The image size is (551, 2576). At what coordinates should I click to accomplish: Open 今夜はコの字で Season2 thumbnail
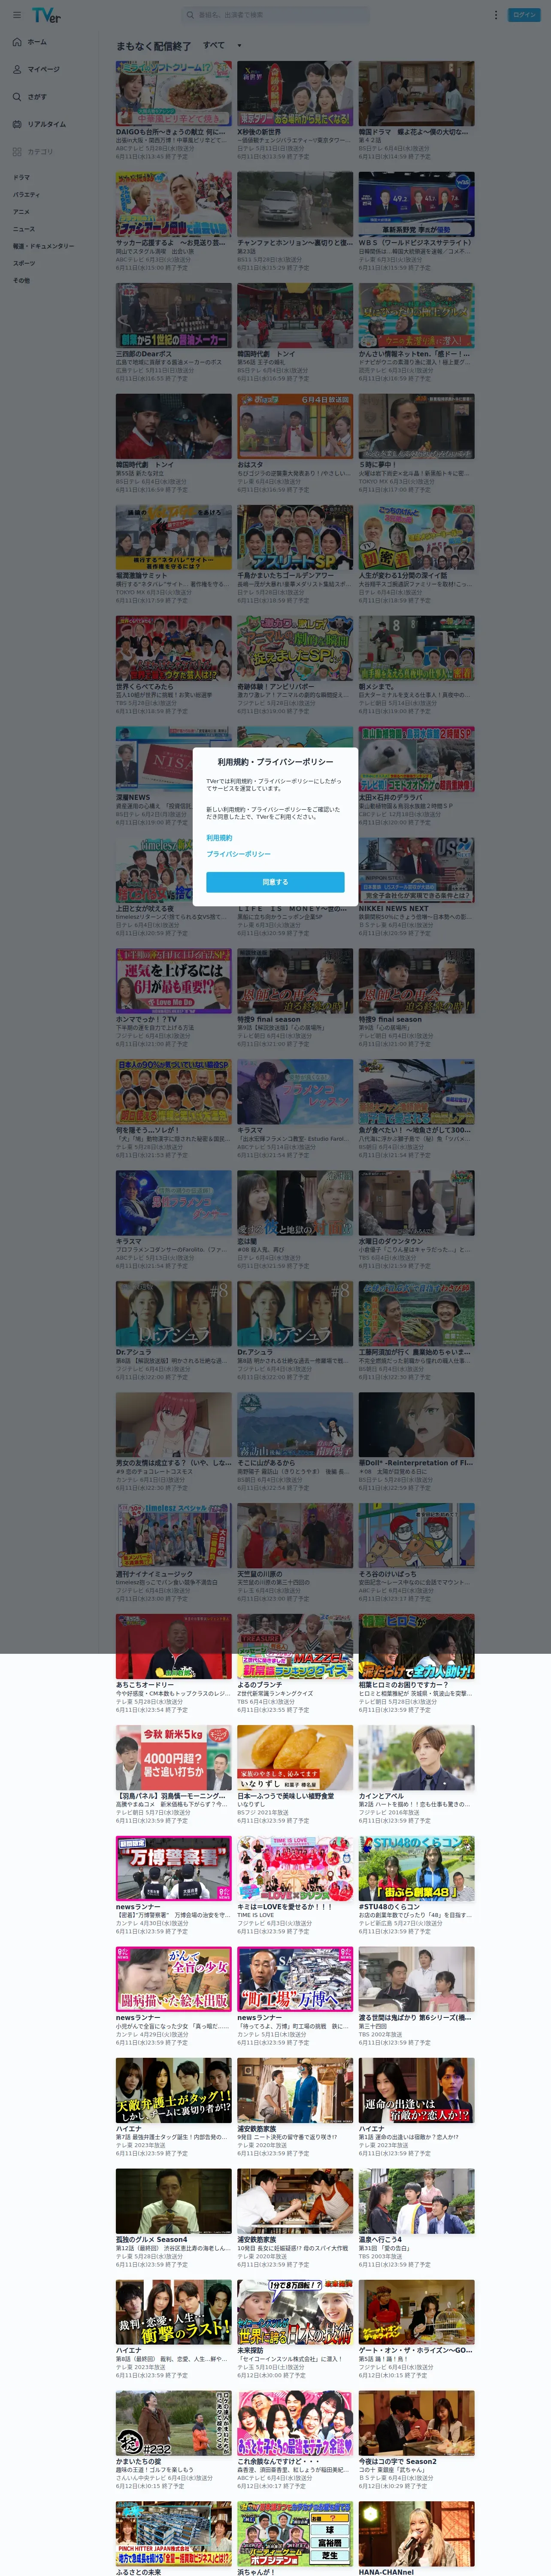click(417, 2423)
